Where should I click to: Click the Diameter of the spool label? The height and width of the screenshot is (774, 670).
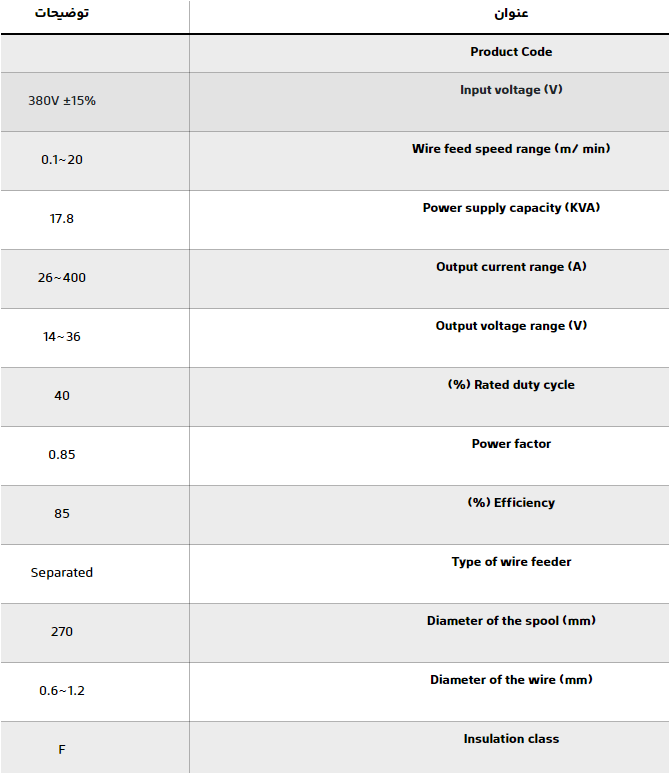click(x=511, y=621)
